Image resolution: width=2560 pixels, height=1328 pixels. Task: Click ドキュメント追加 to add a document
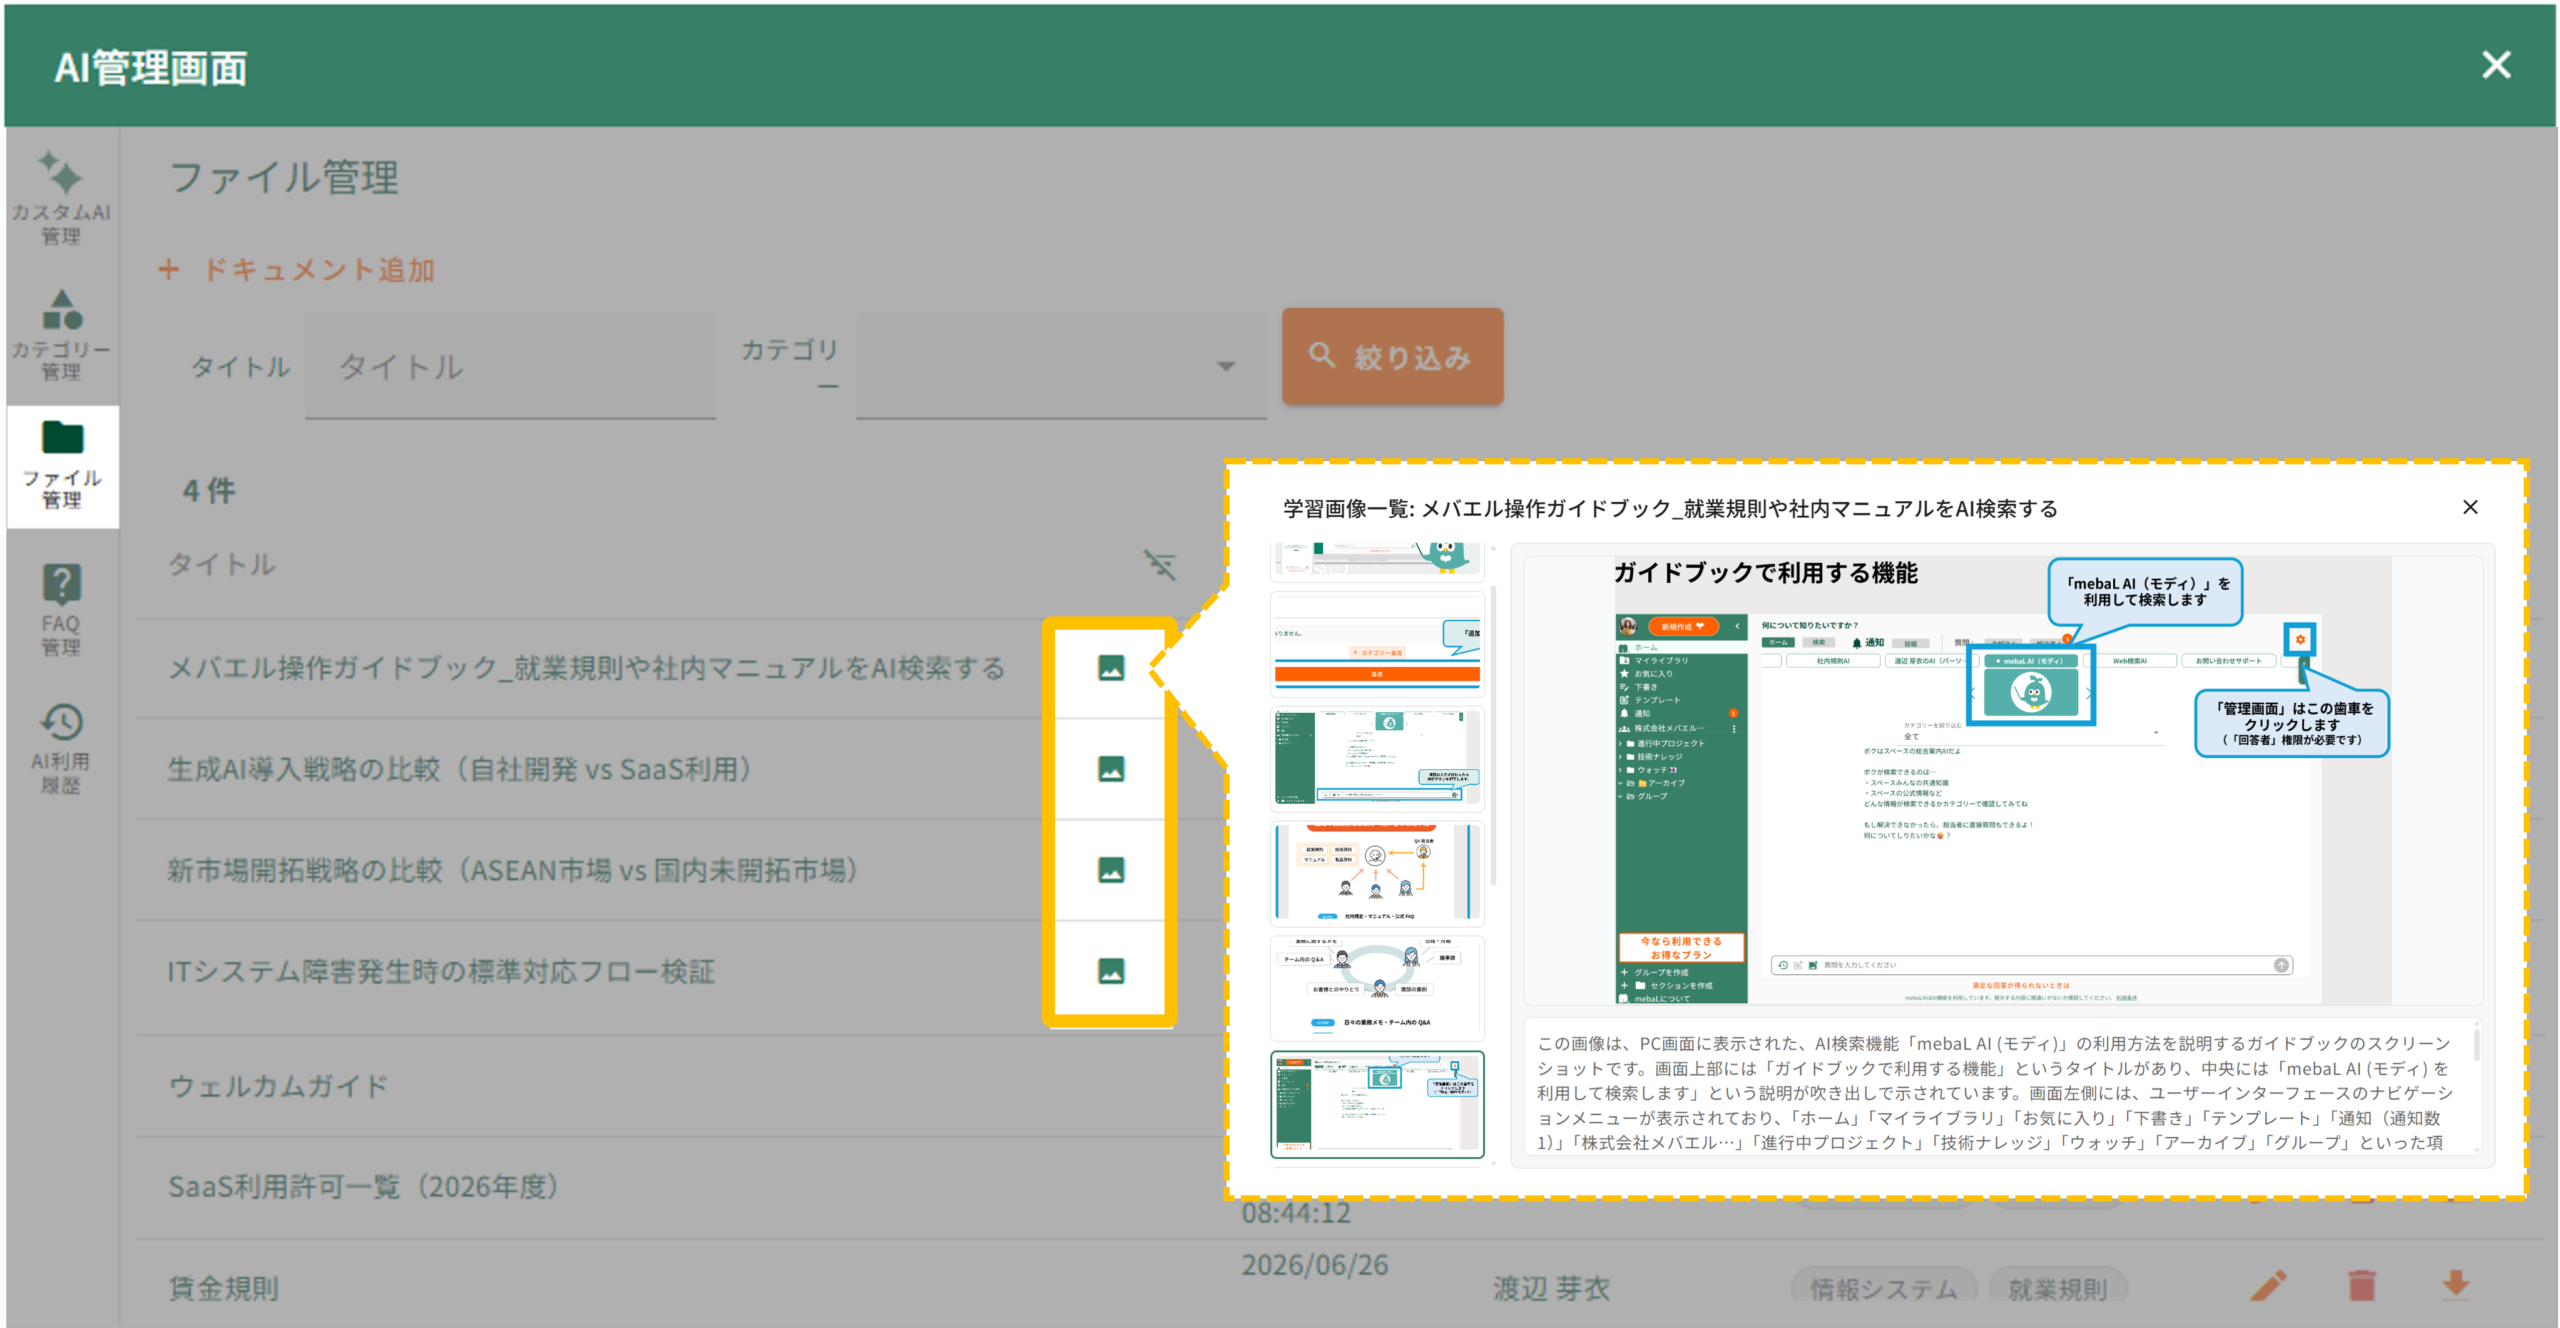(297, 270)
